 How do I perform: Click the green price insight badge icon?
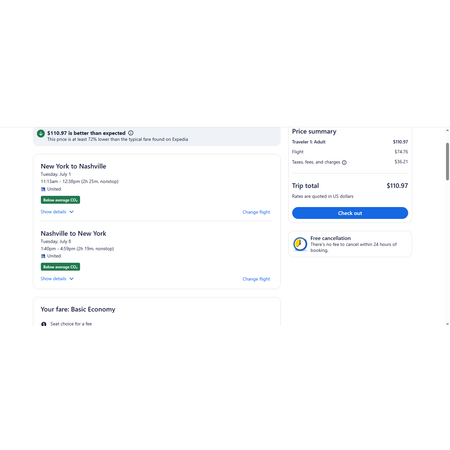(41, 133)
